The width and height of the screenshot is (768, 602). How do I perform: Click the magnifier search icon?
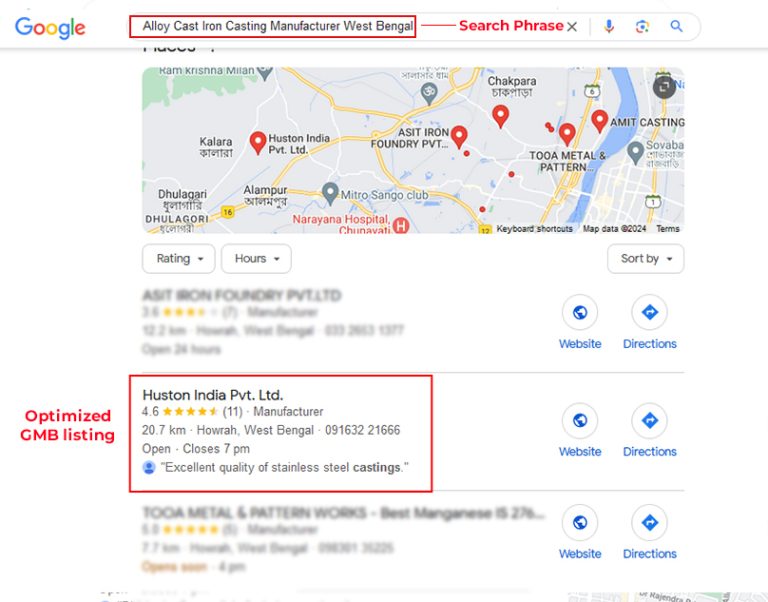[676, 26]
